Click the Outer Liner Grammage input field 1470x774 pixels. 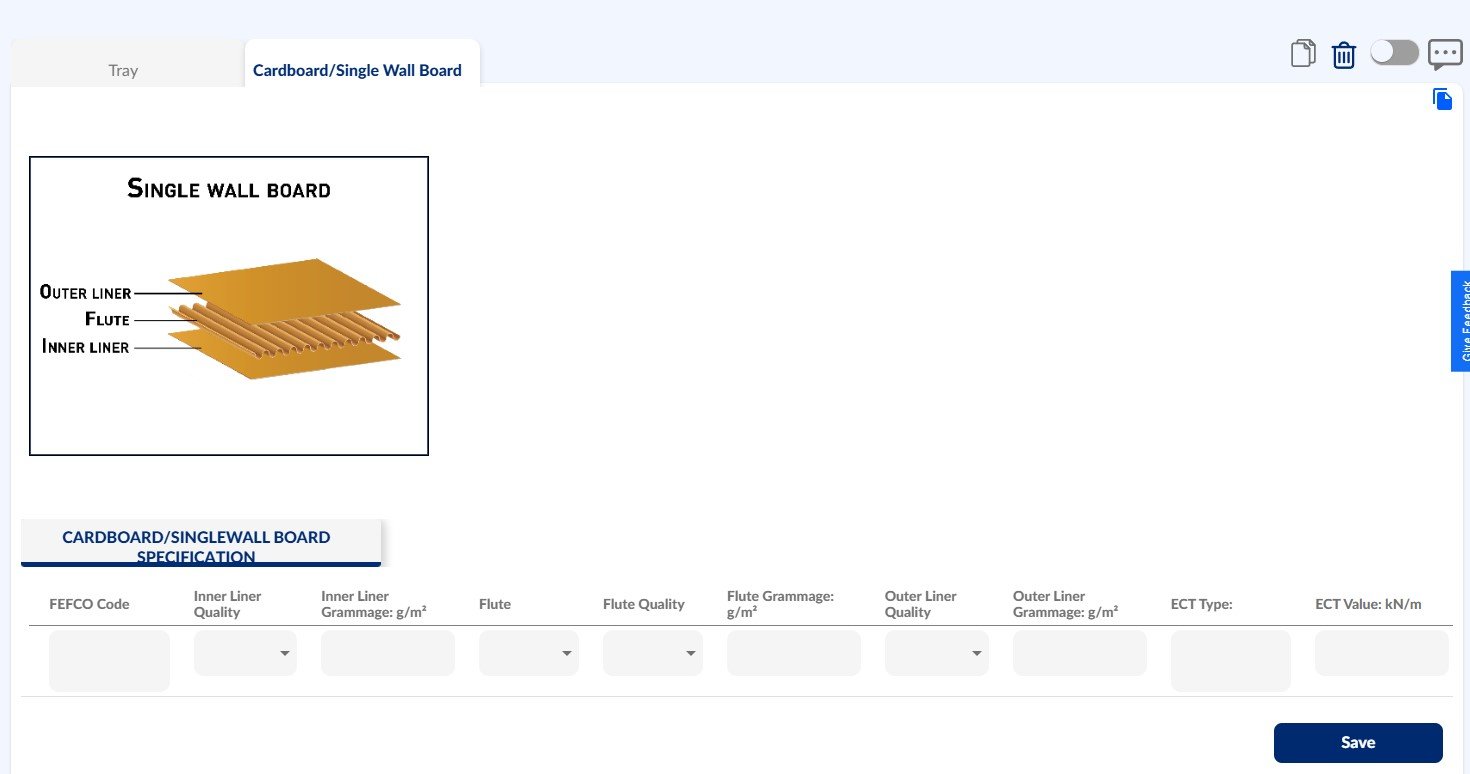coord(1080,653)
